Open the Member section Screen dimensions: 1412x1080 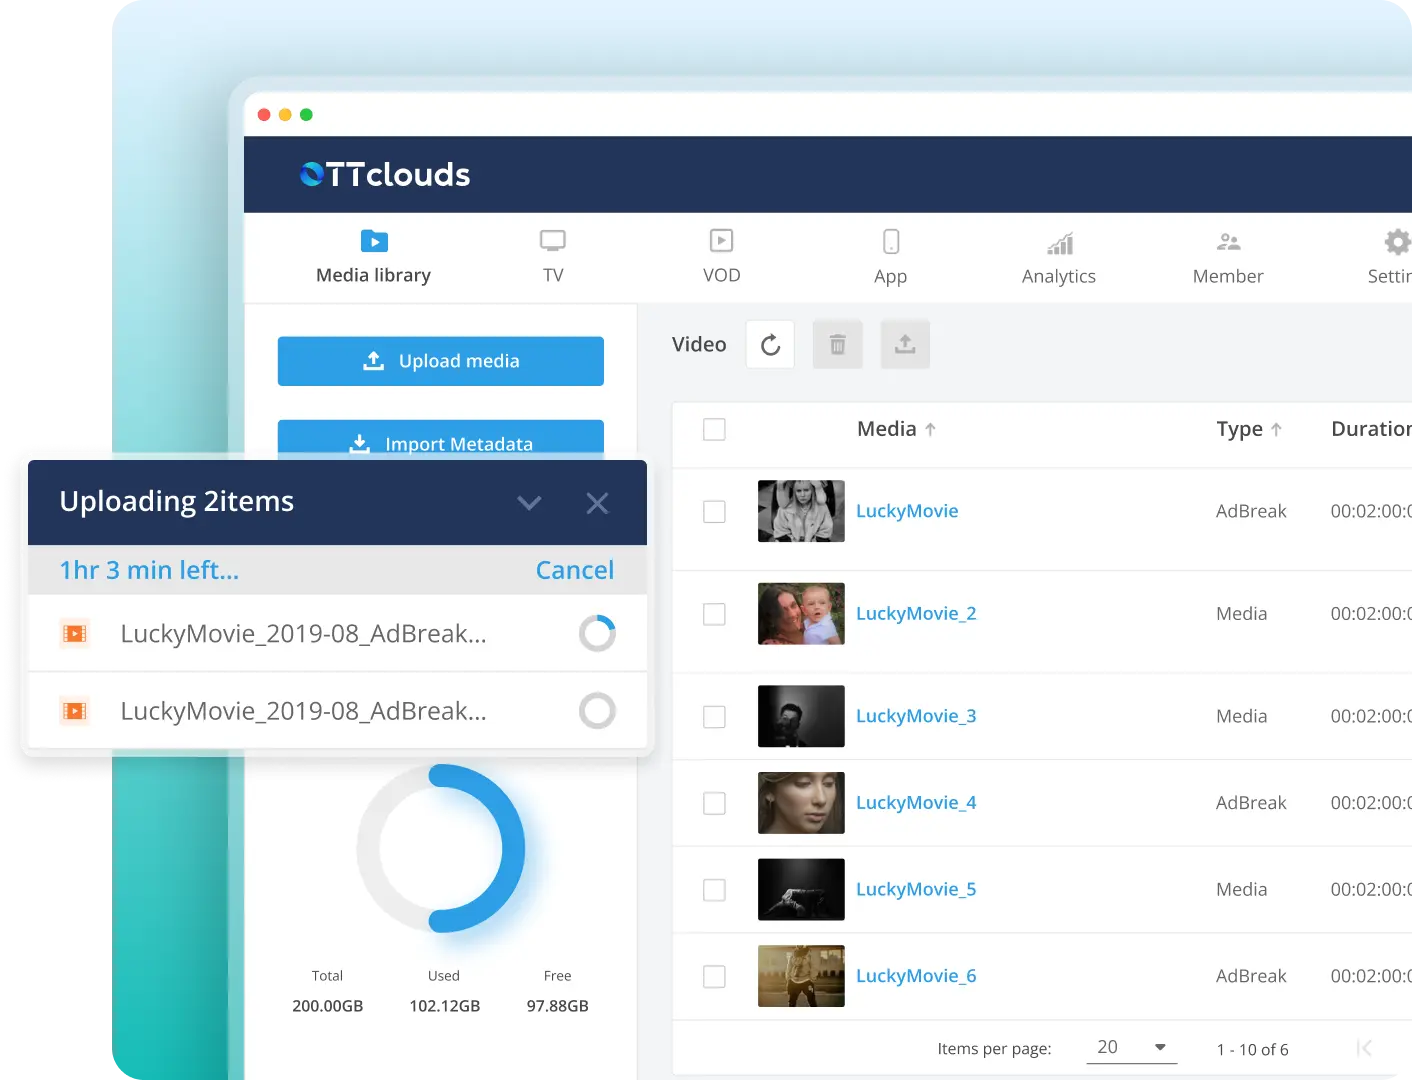coord(1228,257)
